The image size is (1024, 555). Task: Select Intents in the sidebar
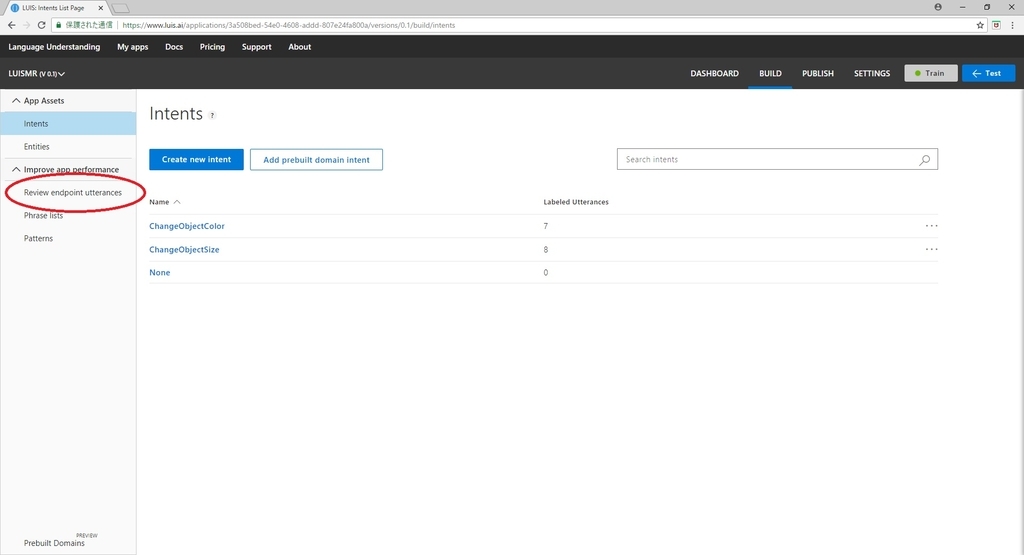click(x=68, y=123)
